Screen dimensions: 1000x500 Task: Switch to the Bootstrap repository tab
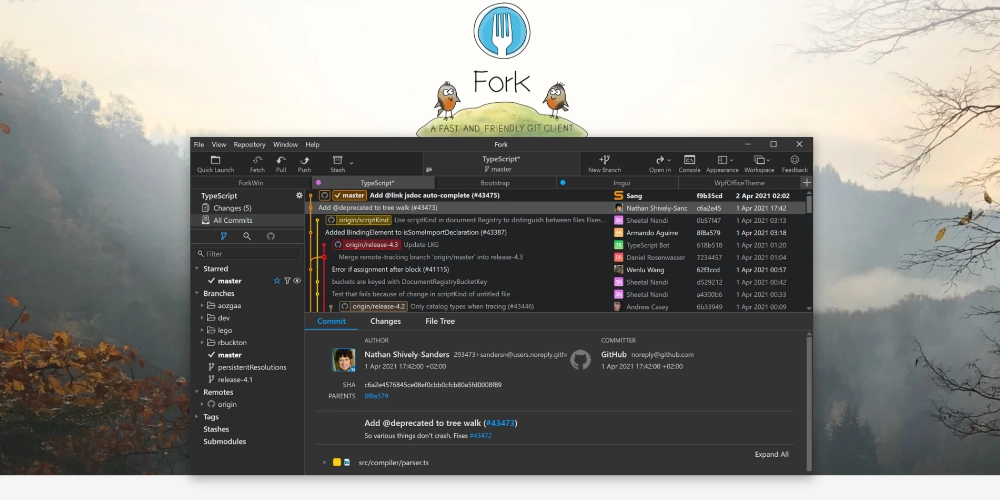coord(495,183)
